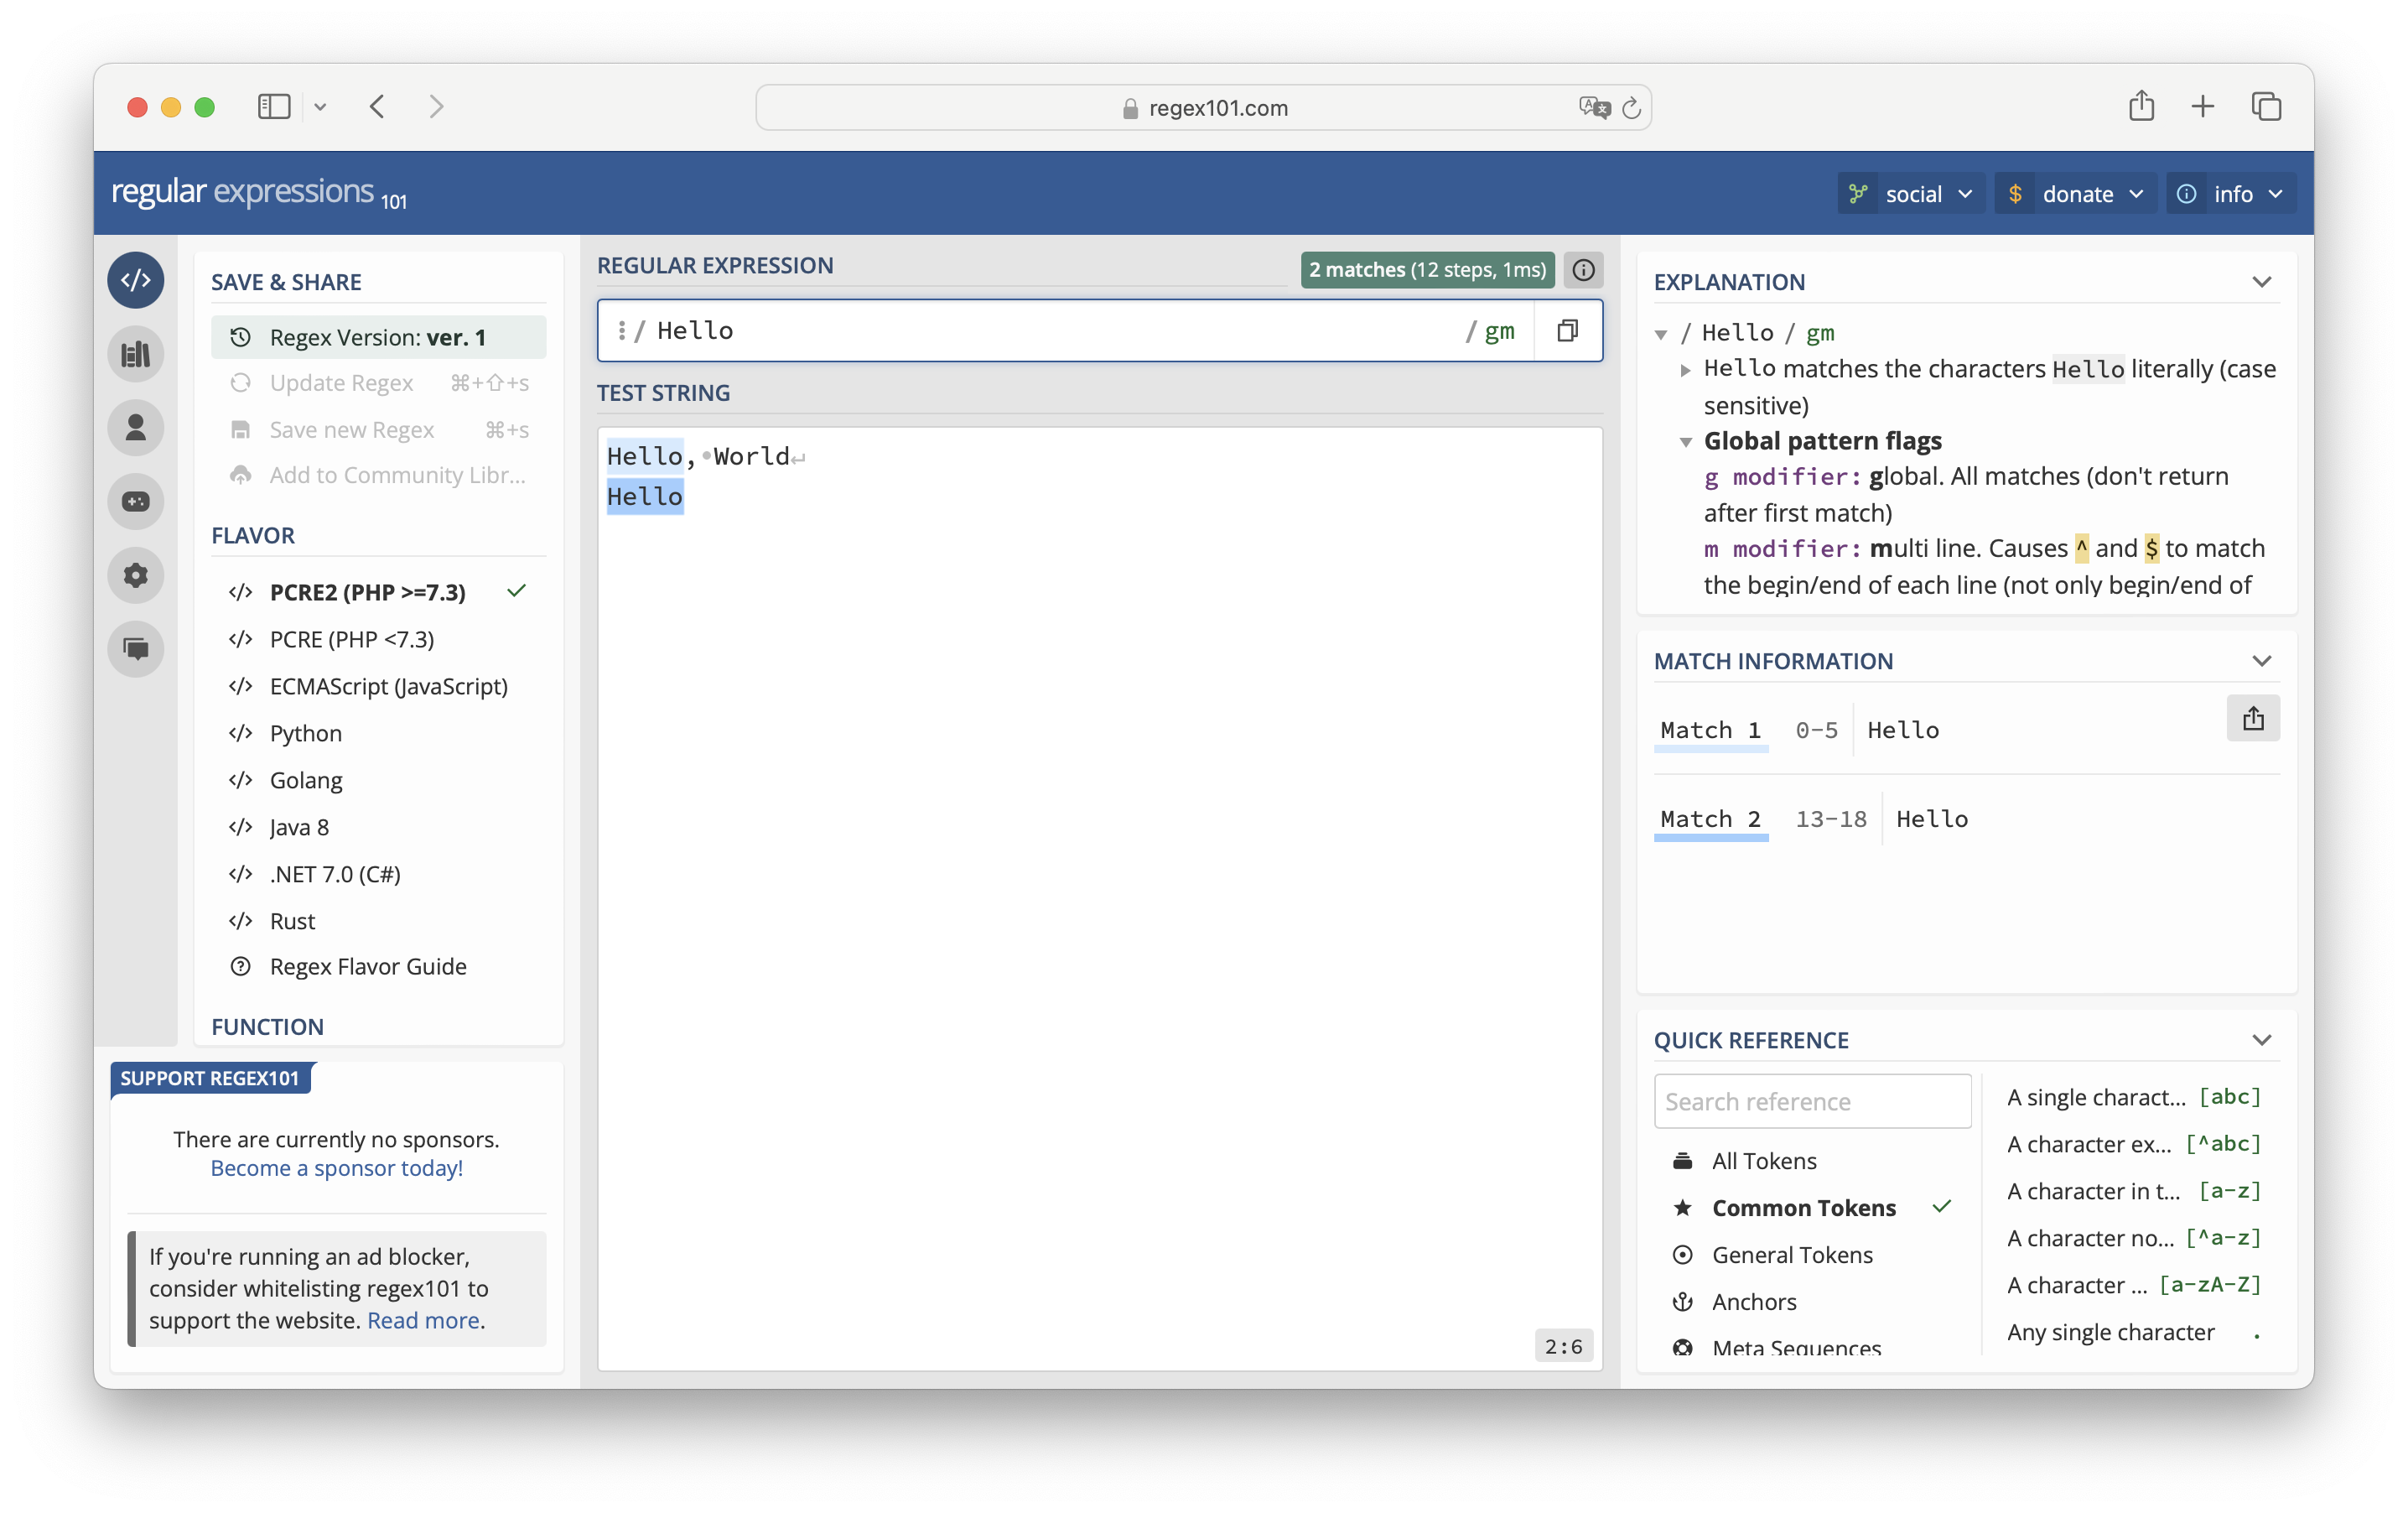
Task: Open the social dropdown menu
Action: (x=1911, y=194)
